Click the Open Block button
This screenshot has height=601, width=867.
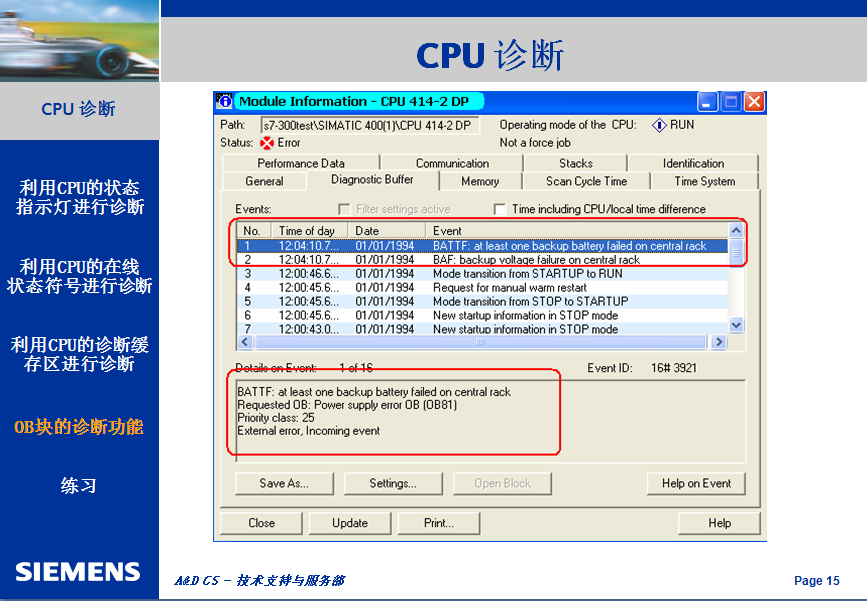coord(502,483)
